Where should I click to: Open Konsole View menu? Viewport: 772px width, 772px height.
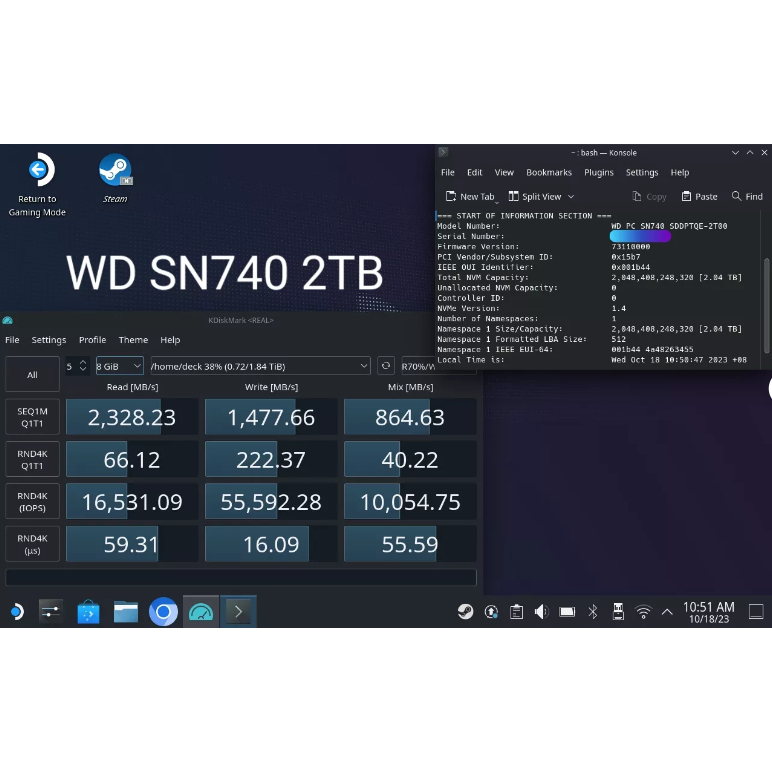[x=504, y=172]
